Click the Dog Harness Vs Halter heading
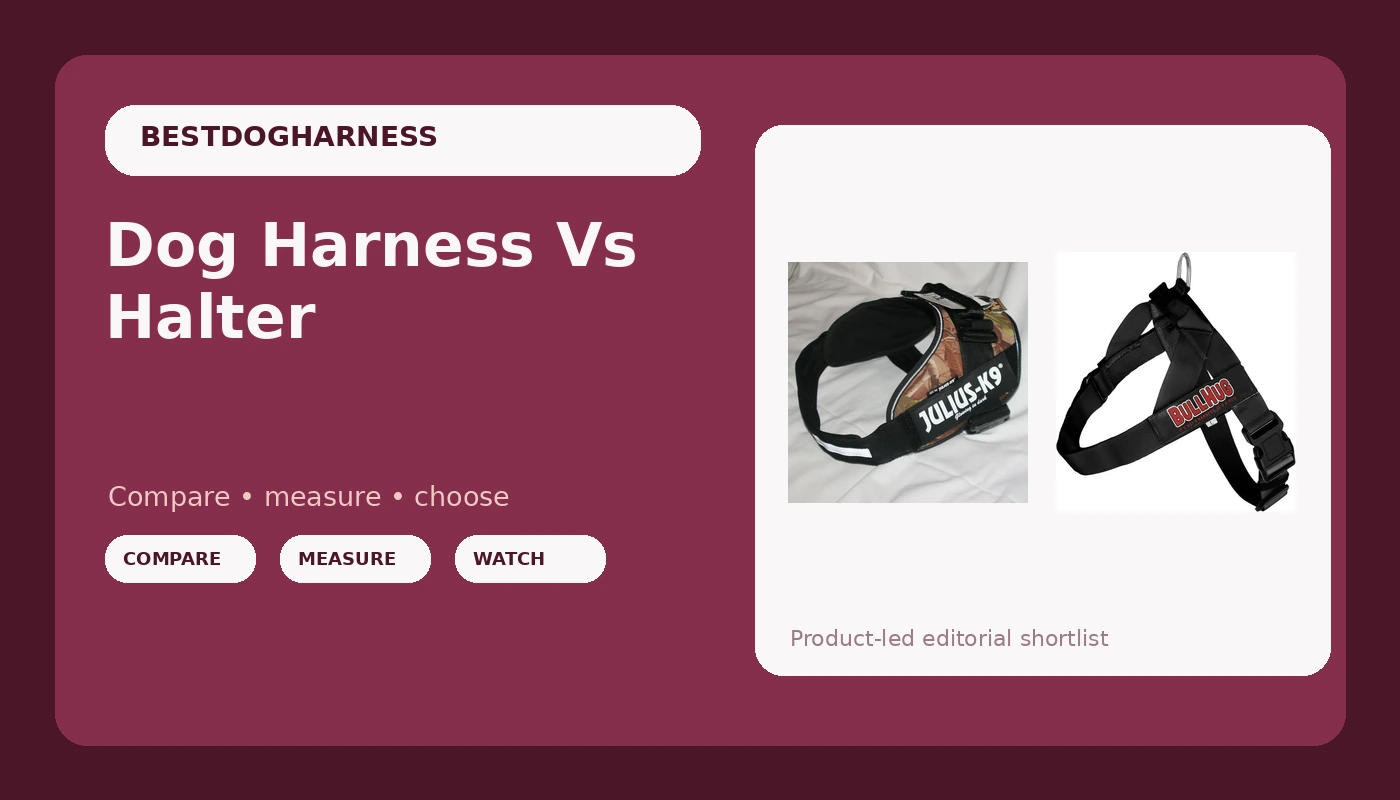Viewport: 1400px width, 800px height. [371, 281]
